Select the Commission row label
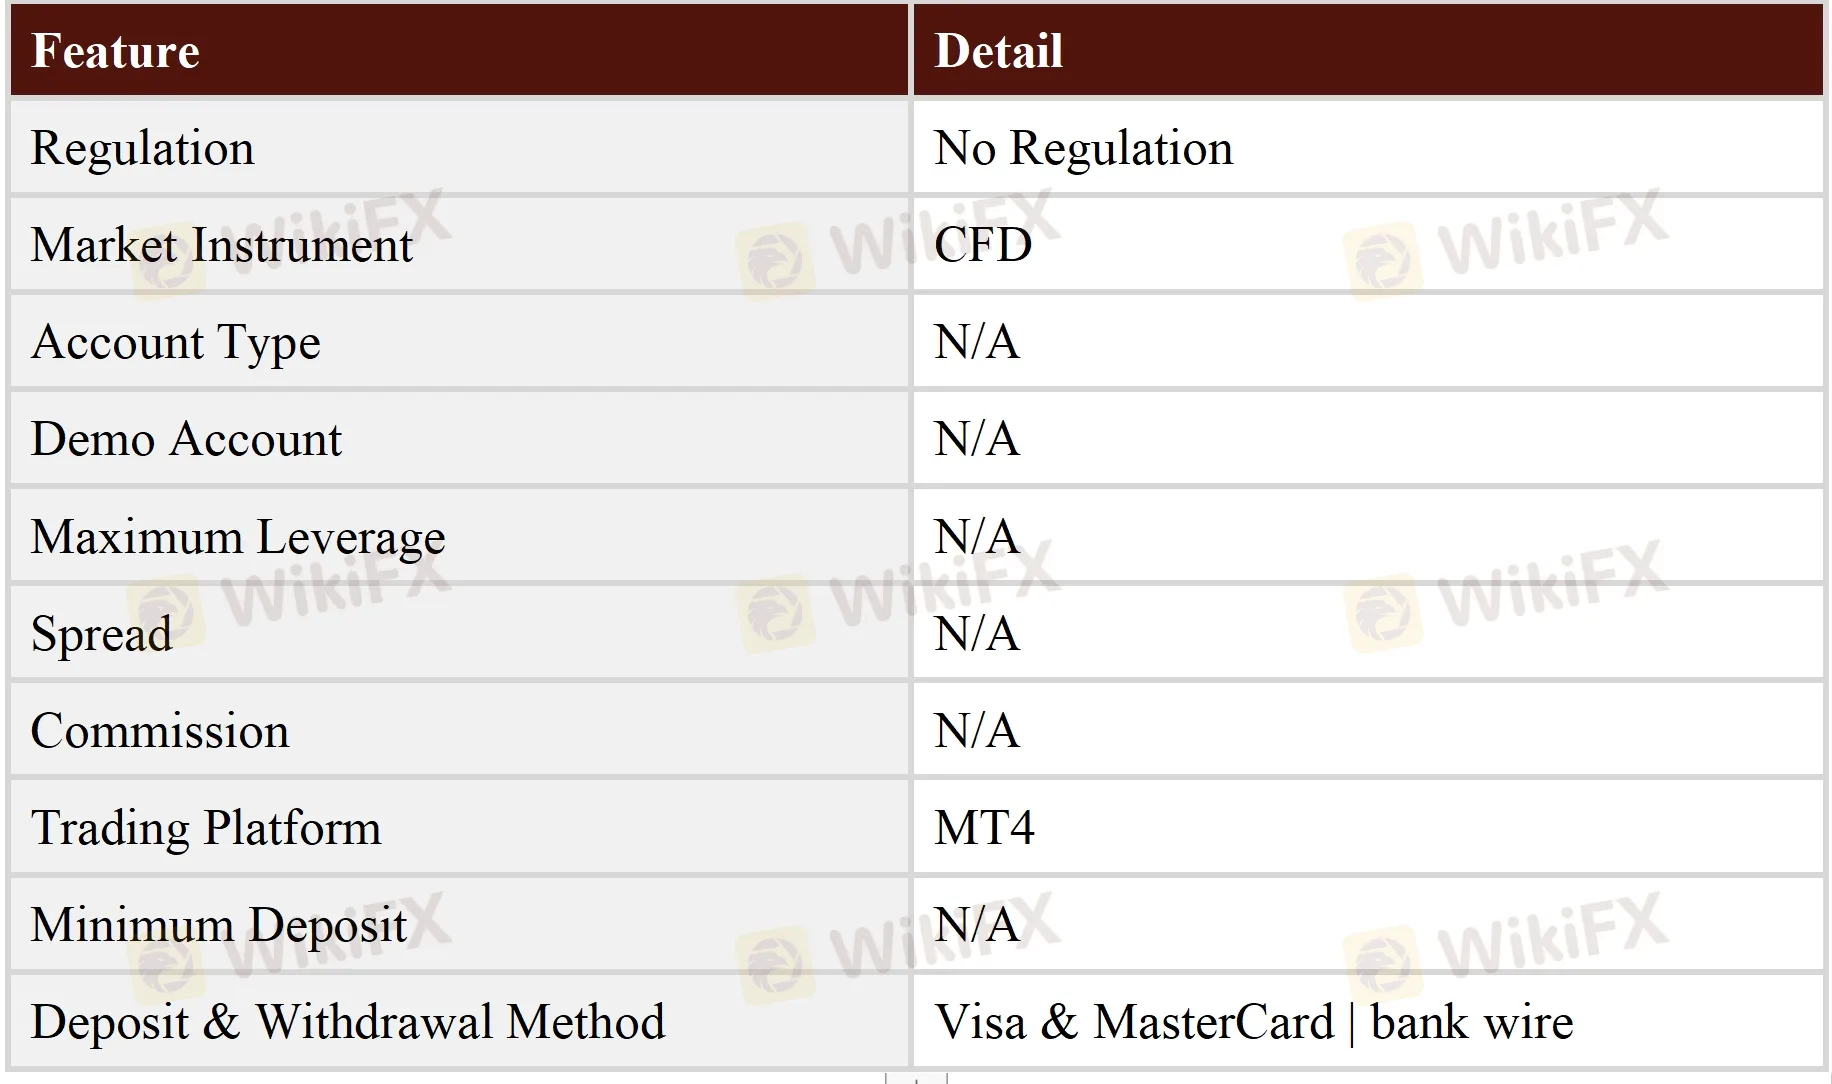This screenshot has width=1832, height=1084. point(160,732)
